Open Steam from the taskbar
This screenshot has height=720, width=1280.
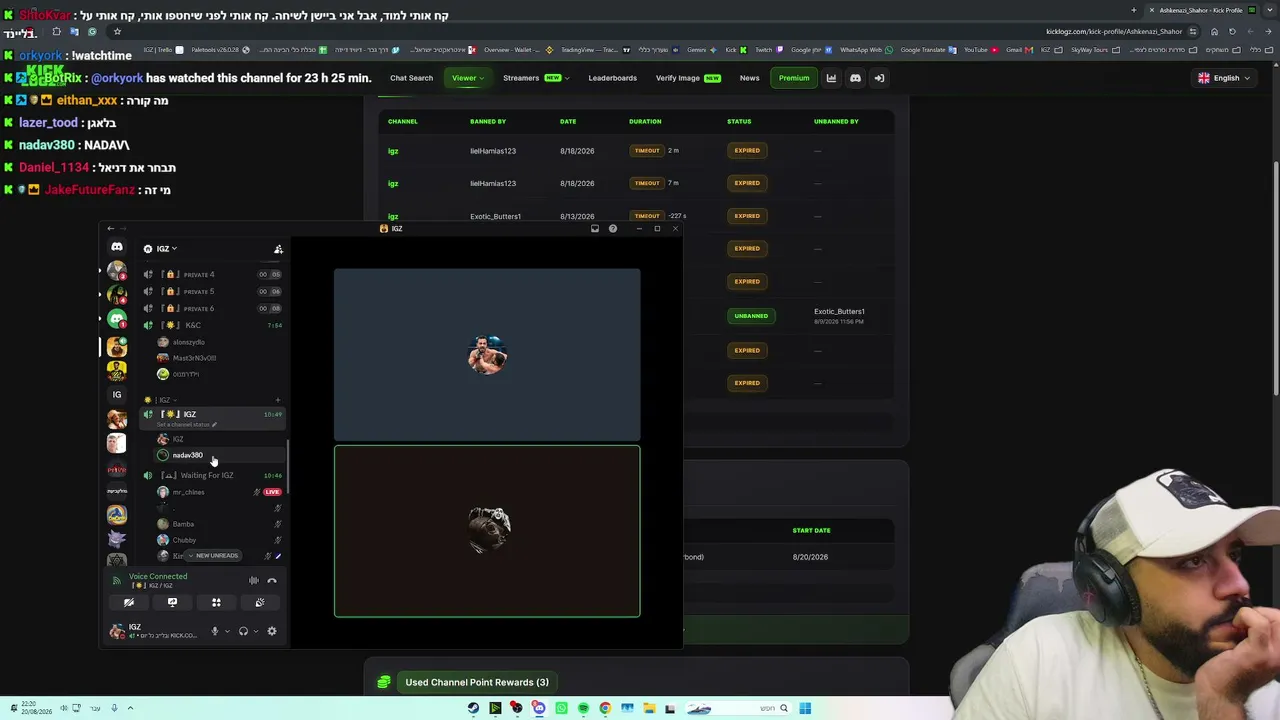[x=473, y=708]
